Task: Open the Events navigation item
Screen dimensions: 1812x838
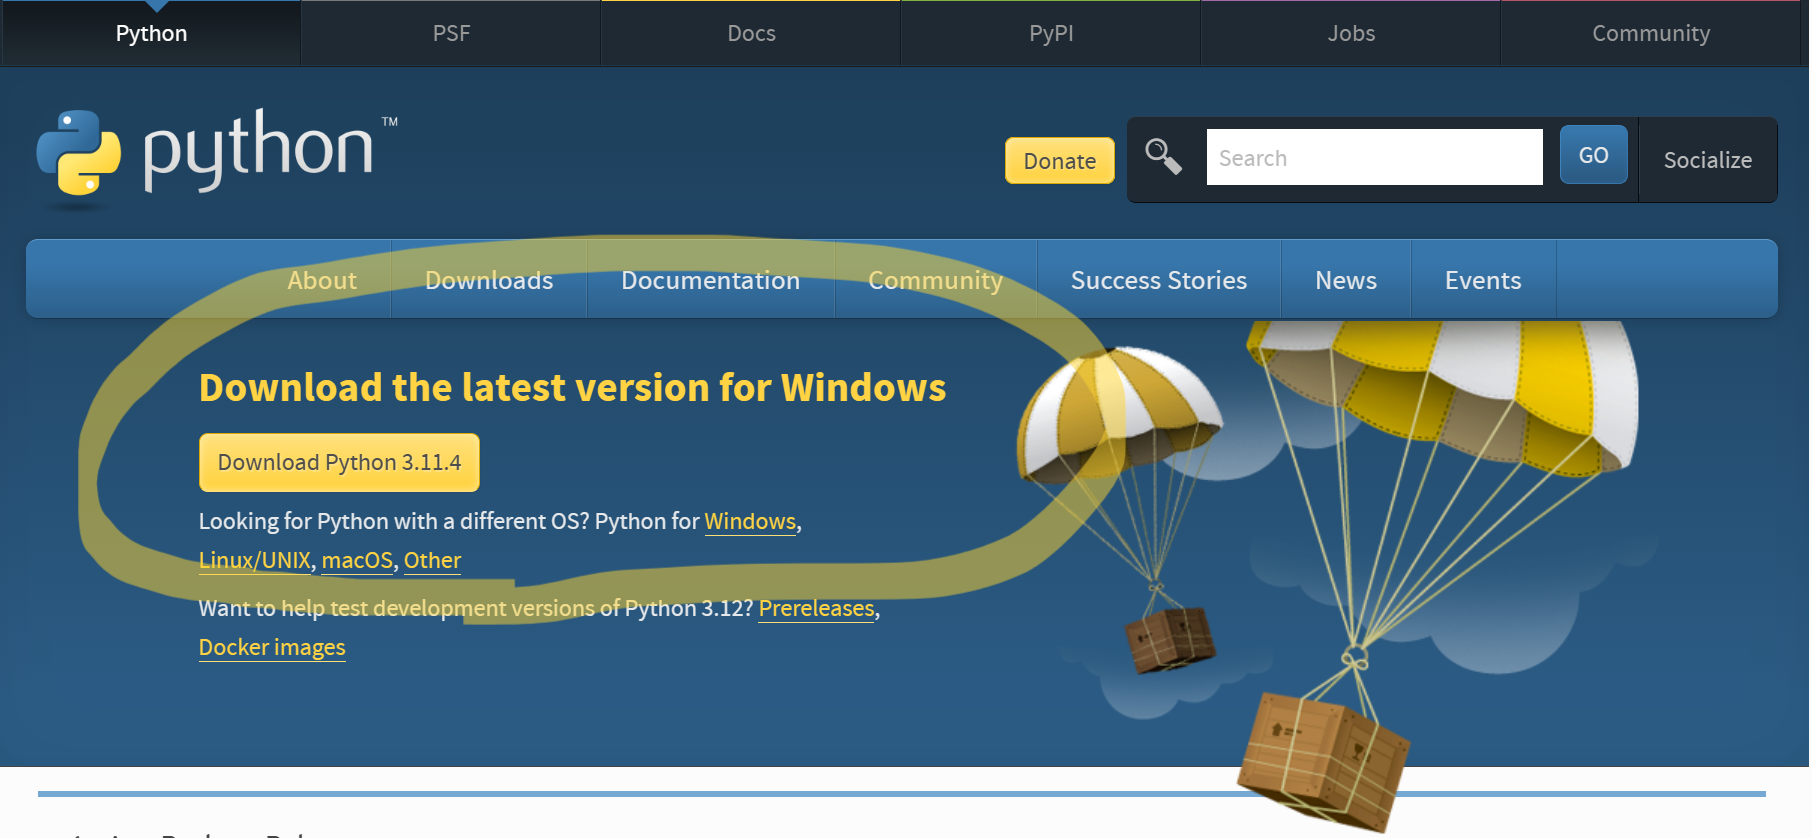Action: click(1482, 280)
